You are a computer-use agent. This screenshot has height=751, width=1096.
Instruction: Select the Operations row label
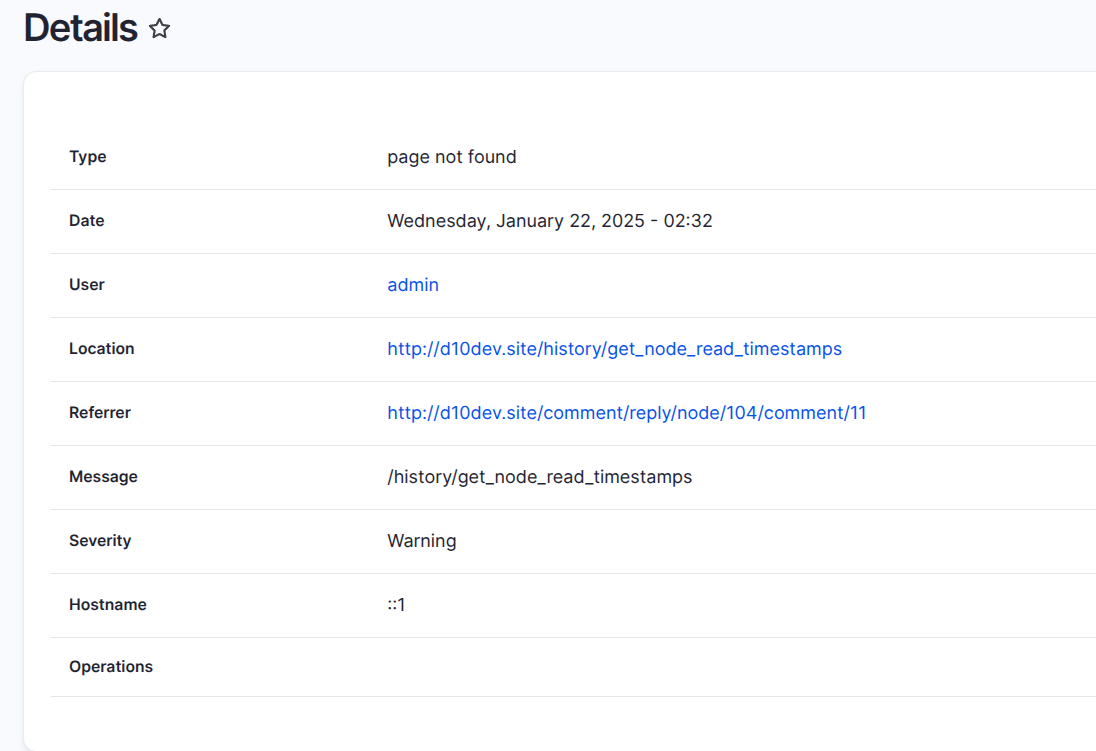(111, 667)
